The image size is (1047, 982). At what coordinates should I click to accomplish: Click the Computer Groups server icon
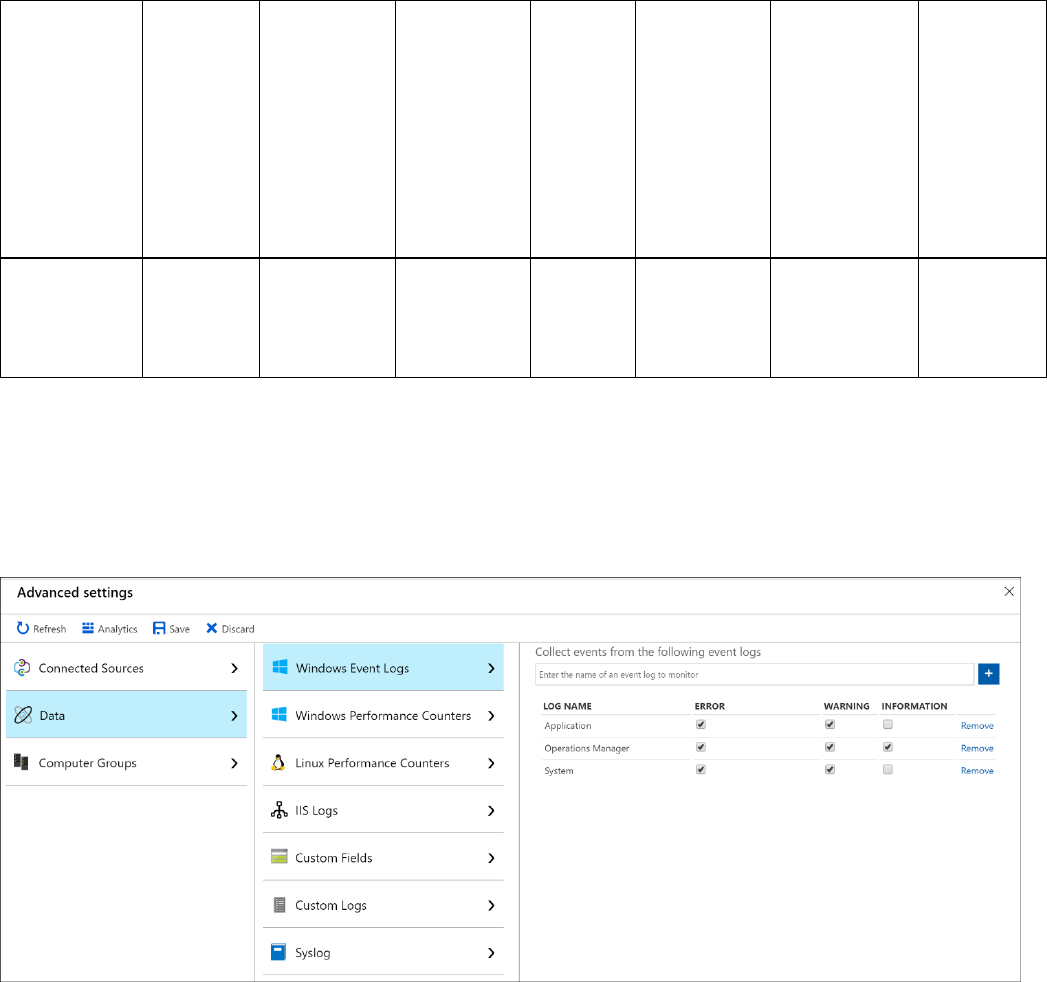click(21, 762)
